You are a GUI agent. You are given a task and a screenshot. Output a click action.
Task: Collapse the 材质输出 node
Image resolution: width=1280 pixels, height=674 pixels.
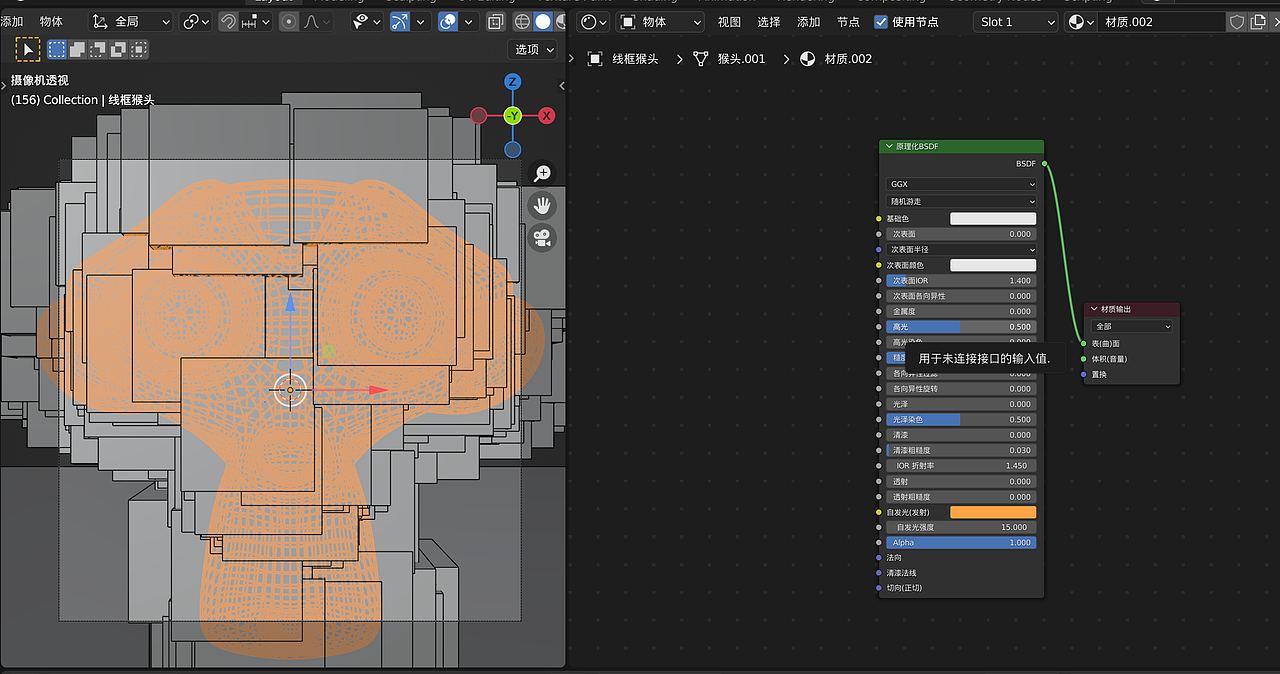click(1094, 309)
